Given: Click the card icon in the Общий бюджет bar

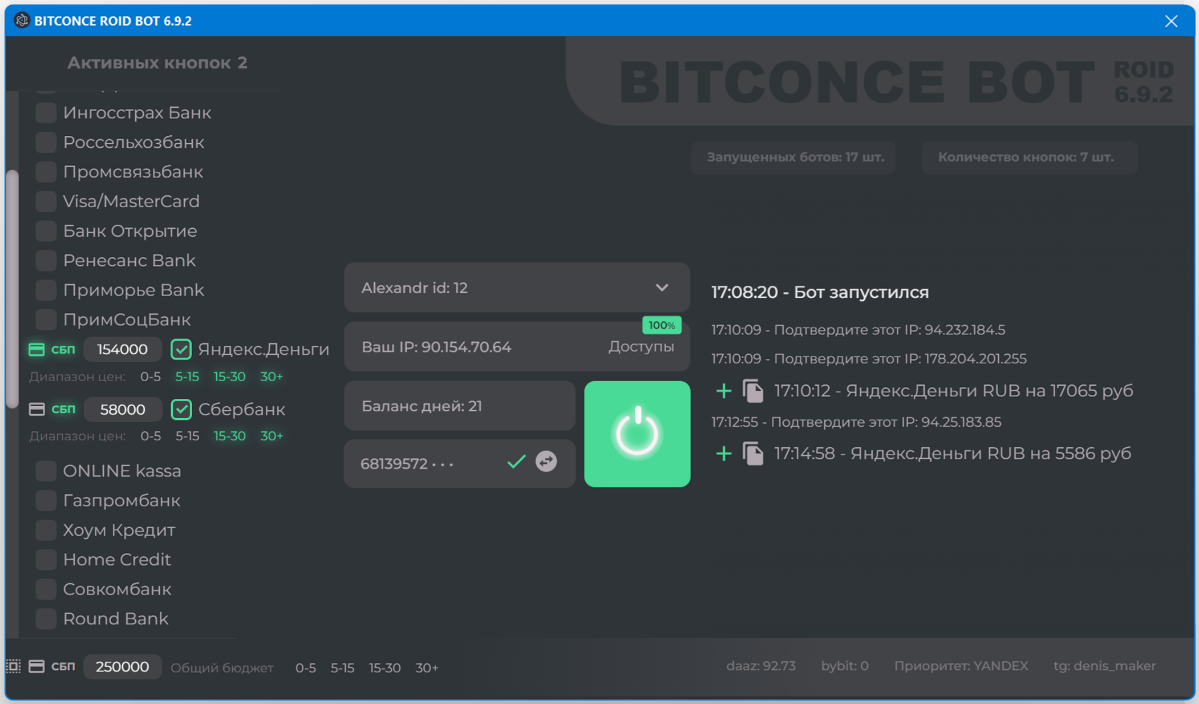Looking at the screenshot, I should pyautogui.click(x=37, y=667).
